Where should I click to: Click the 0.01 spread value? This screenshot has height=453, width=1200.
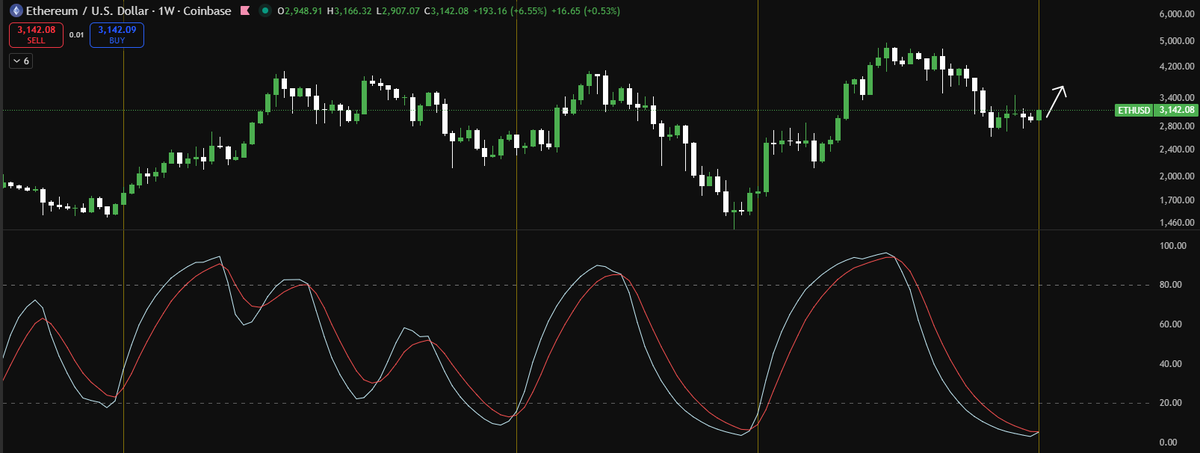(77, 35)
